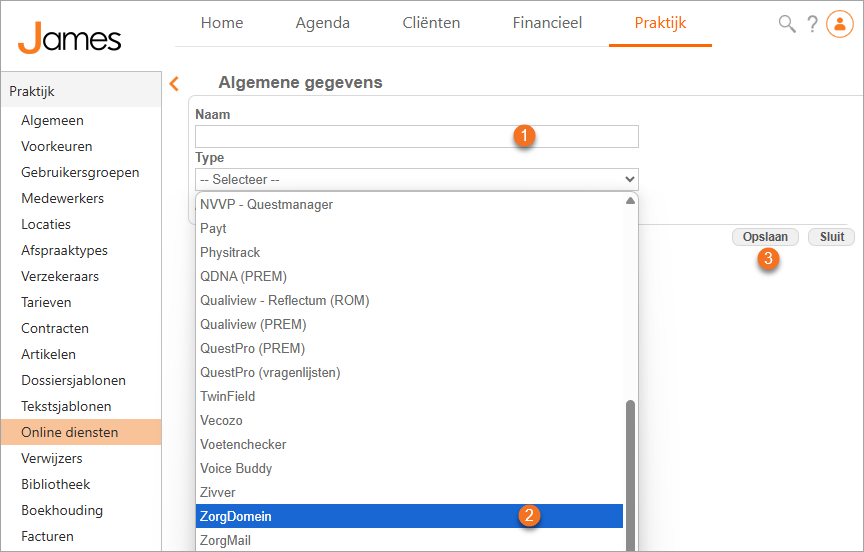The height and width of the screenshot is (552, 864).
Task: Open the Type dropdown selector
Action: coord(416,179)
